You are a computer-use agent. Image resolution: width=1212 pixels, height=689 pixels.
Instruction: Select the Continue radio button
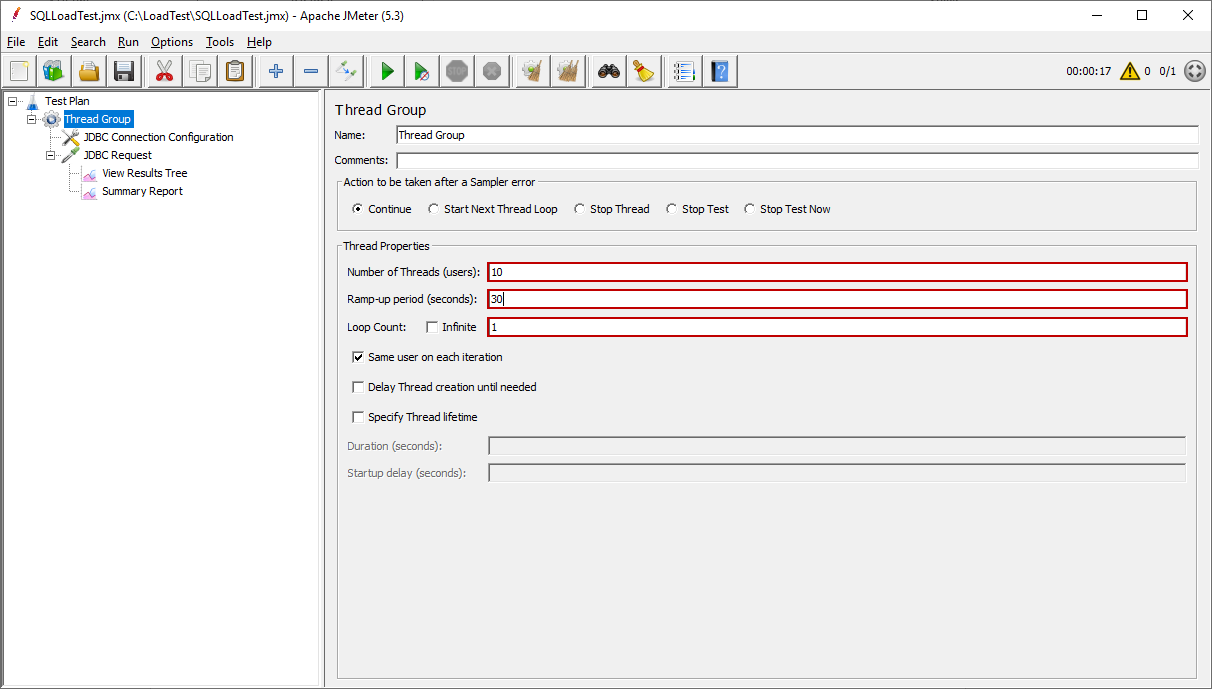[x=357, y=209]
